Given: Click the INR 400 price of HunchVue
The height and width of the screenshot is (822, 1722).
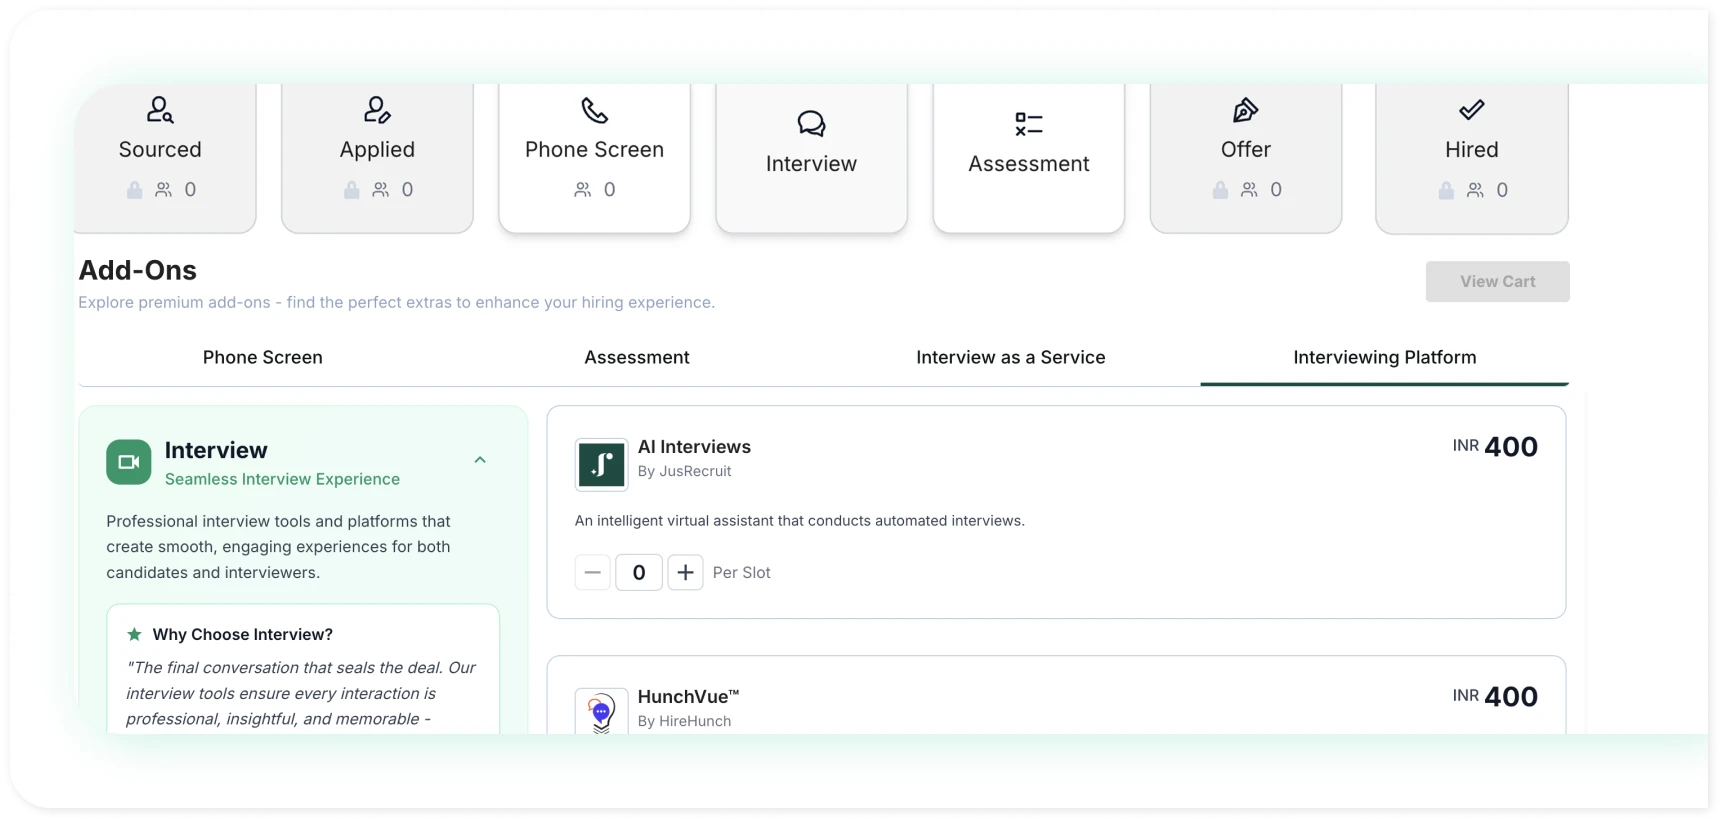Looking at the screenshot, I should [x=1495, y=697].
